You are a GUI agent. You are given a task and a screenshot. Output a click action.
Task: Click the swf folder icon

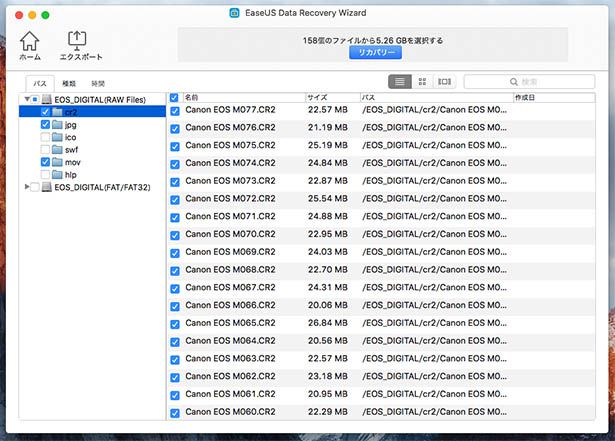(x=58, y=150)
